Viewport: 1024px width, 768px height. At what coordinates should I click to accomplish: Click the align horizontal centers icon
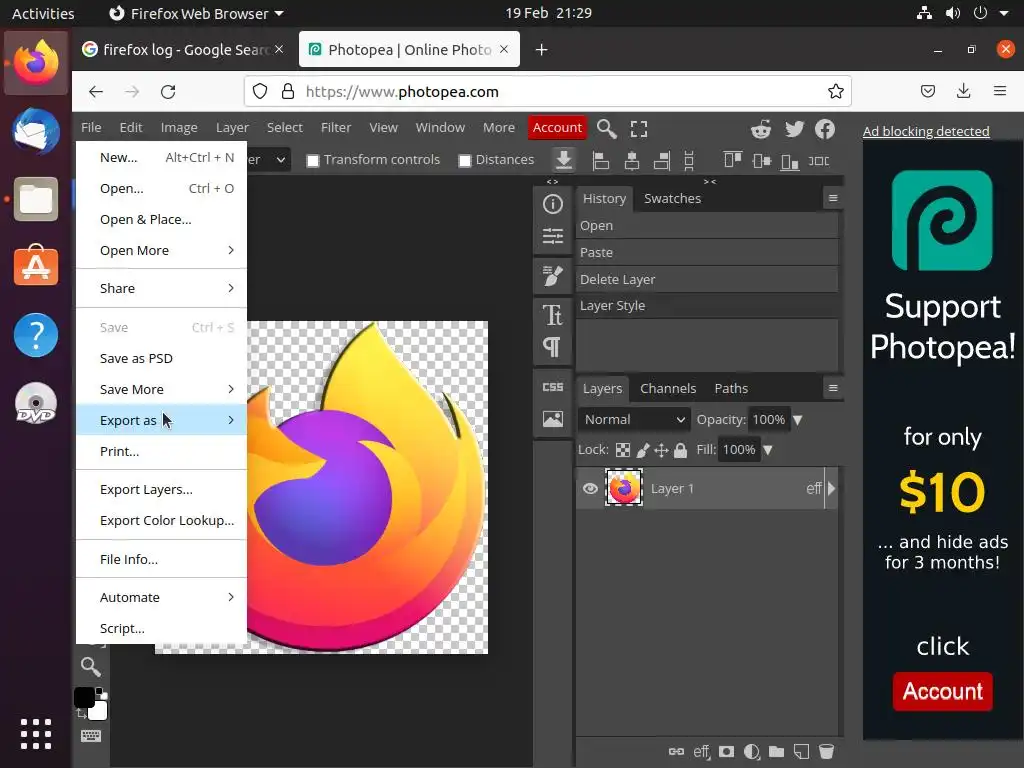[x=632, y=161]
